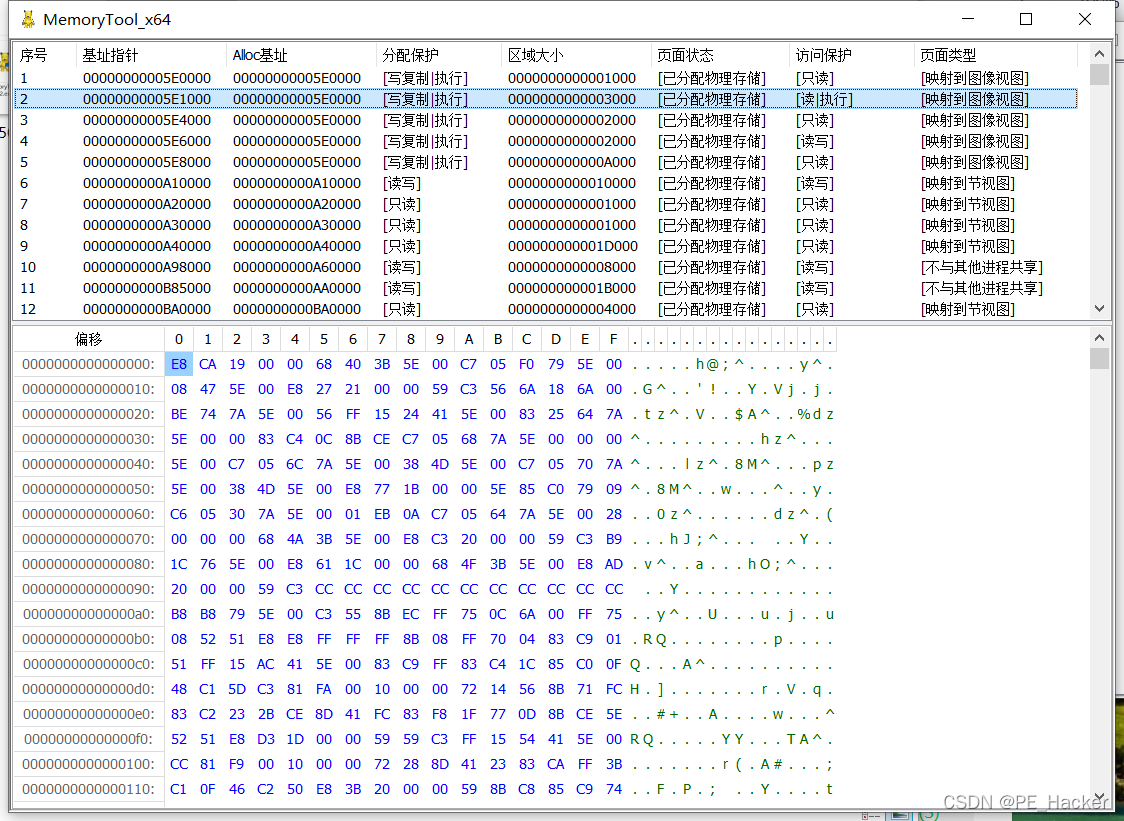Click byte B8 starting row 00000000000000a0
This screenshot has height=821, width=1124.
click(x=178, y=614)
